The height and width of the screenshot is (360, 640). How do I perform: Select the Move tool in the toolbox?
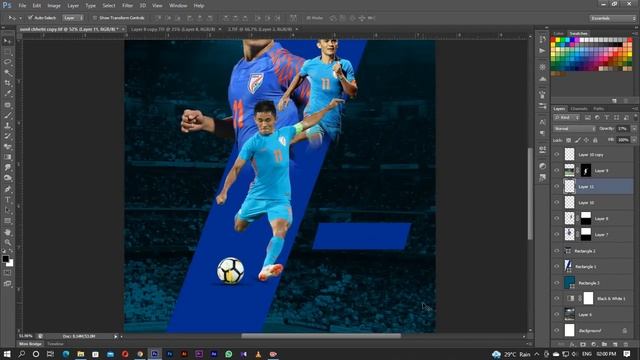coord(7,41)
